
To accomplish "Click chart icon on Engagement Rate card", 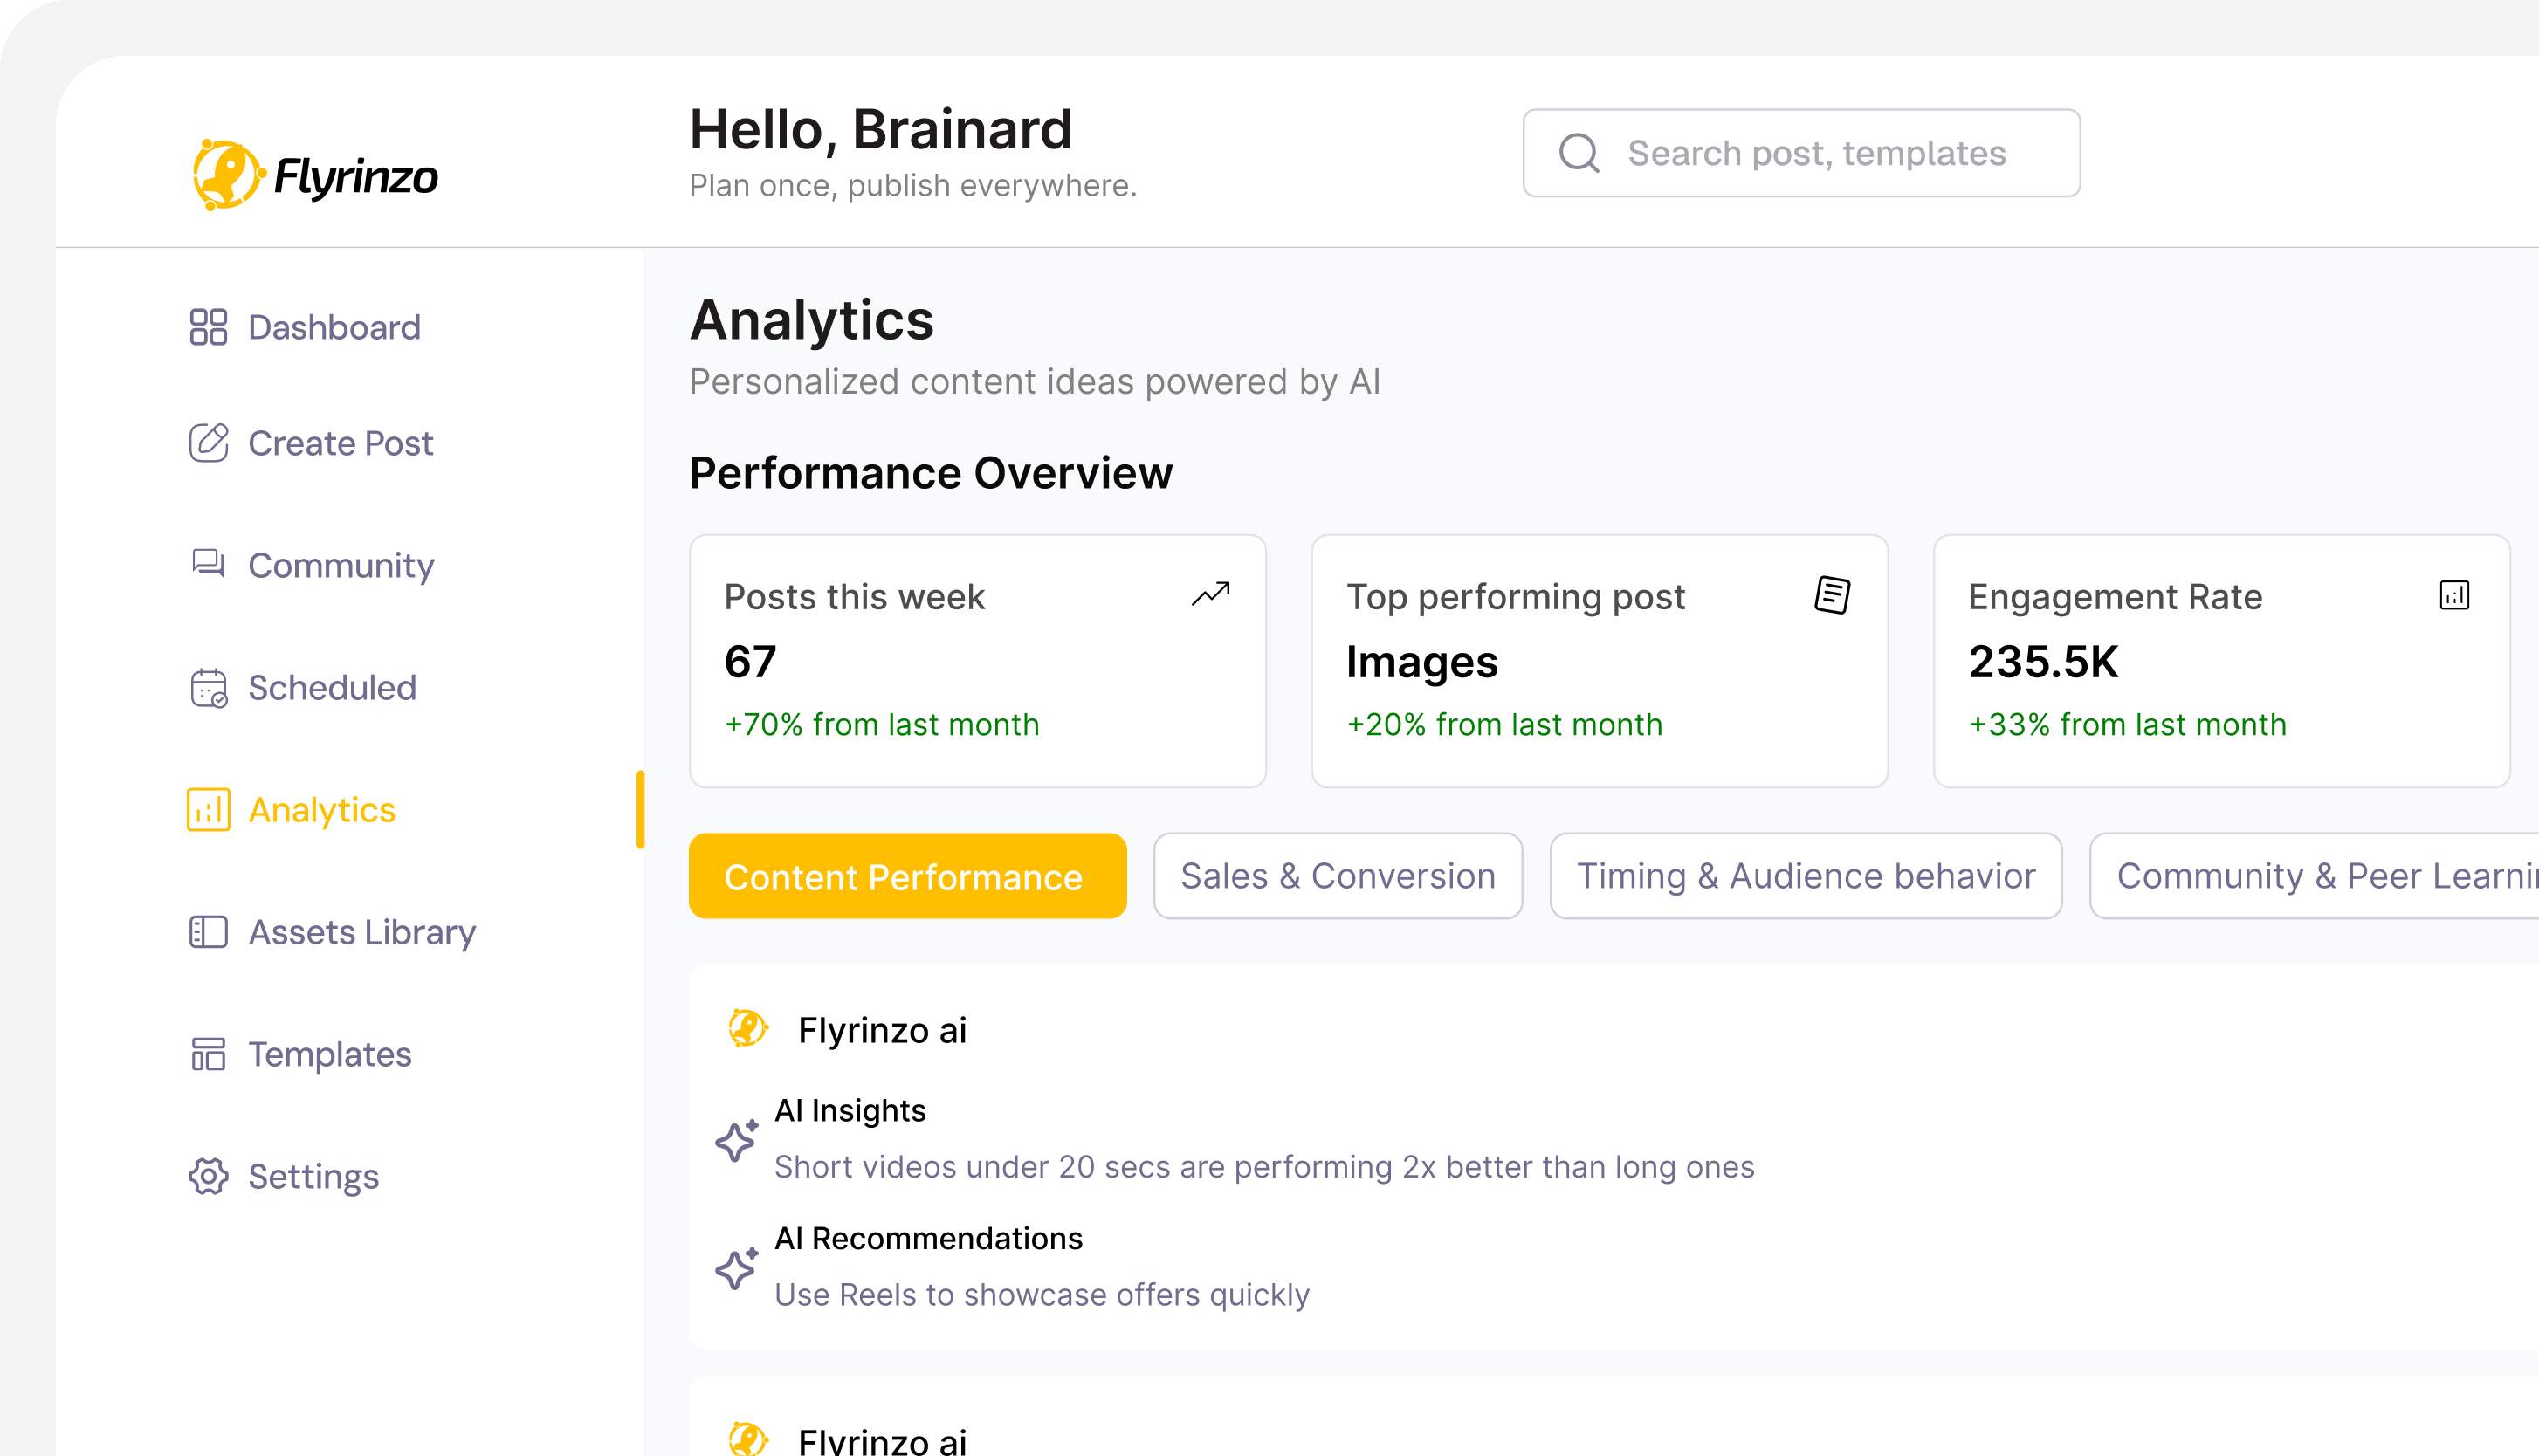I will (x=2454, y=595).
